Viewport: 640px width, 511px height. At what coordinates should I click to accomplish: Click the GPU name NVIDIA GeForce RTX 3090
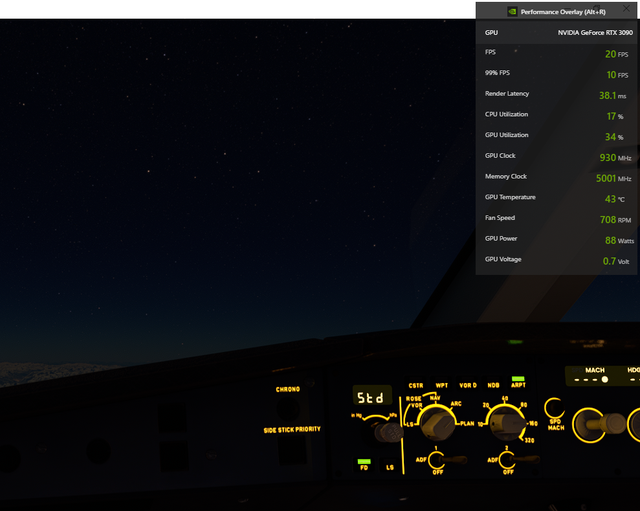[595, 33]
